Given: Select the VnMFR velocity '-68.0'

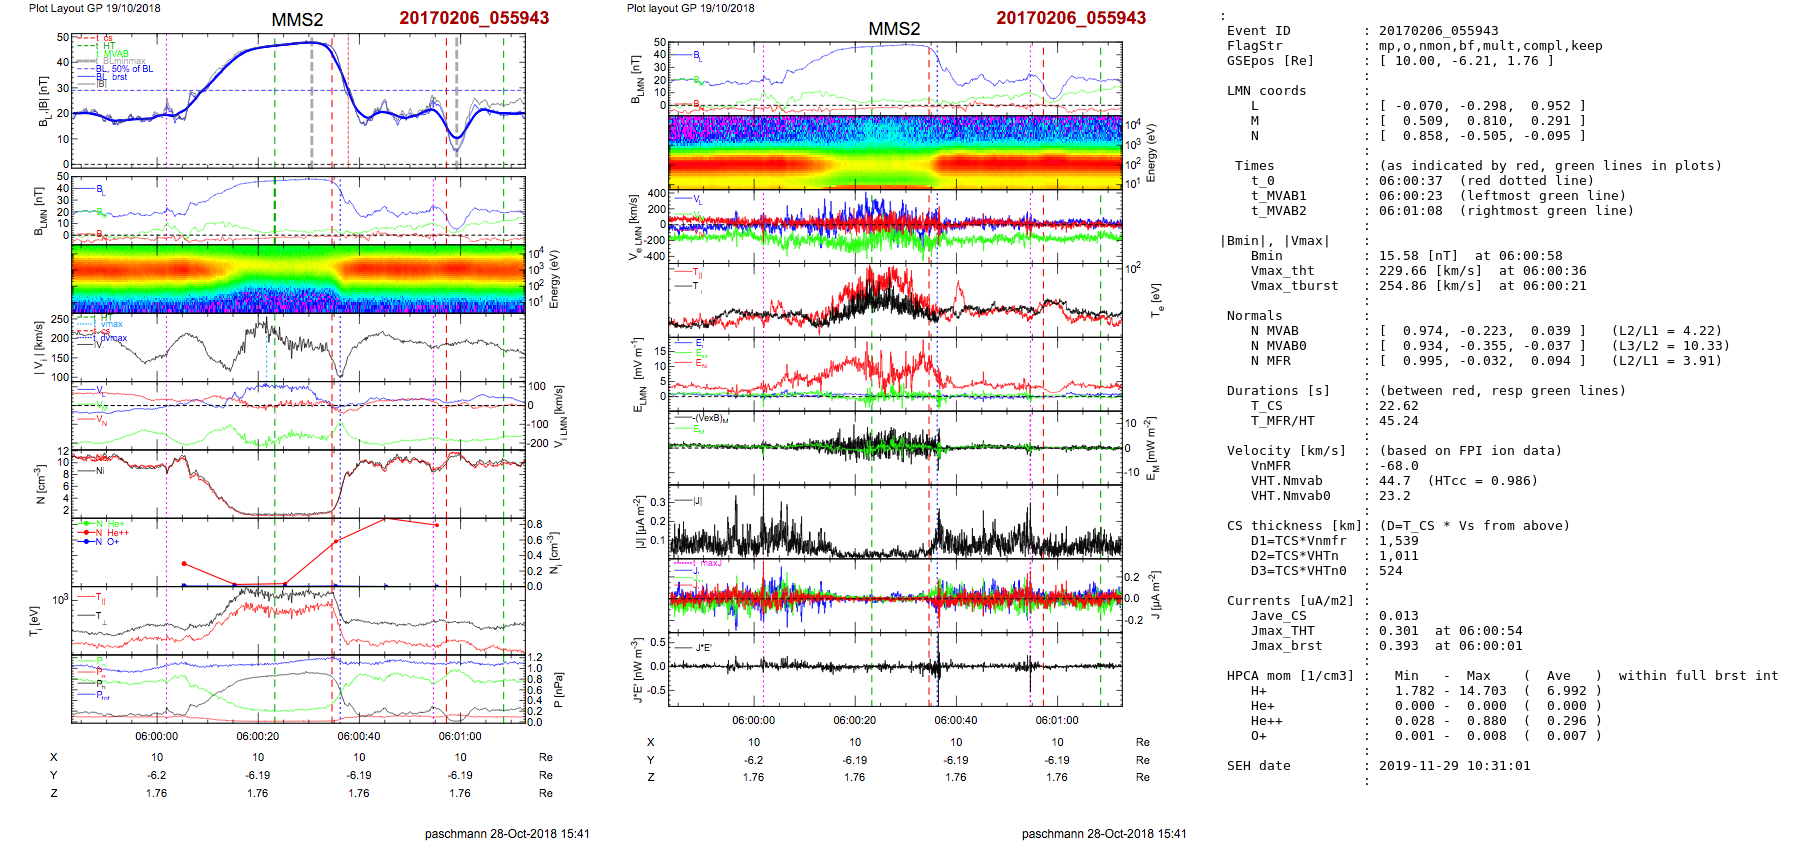Looking at the screenshot, I should [1398, 466].
